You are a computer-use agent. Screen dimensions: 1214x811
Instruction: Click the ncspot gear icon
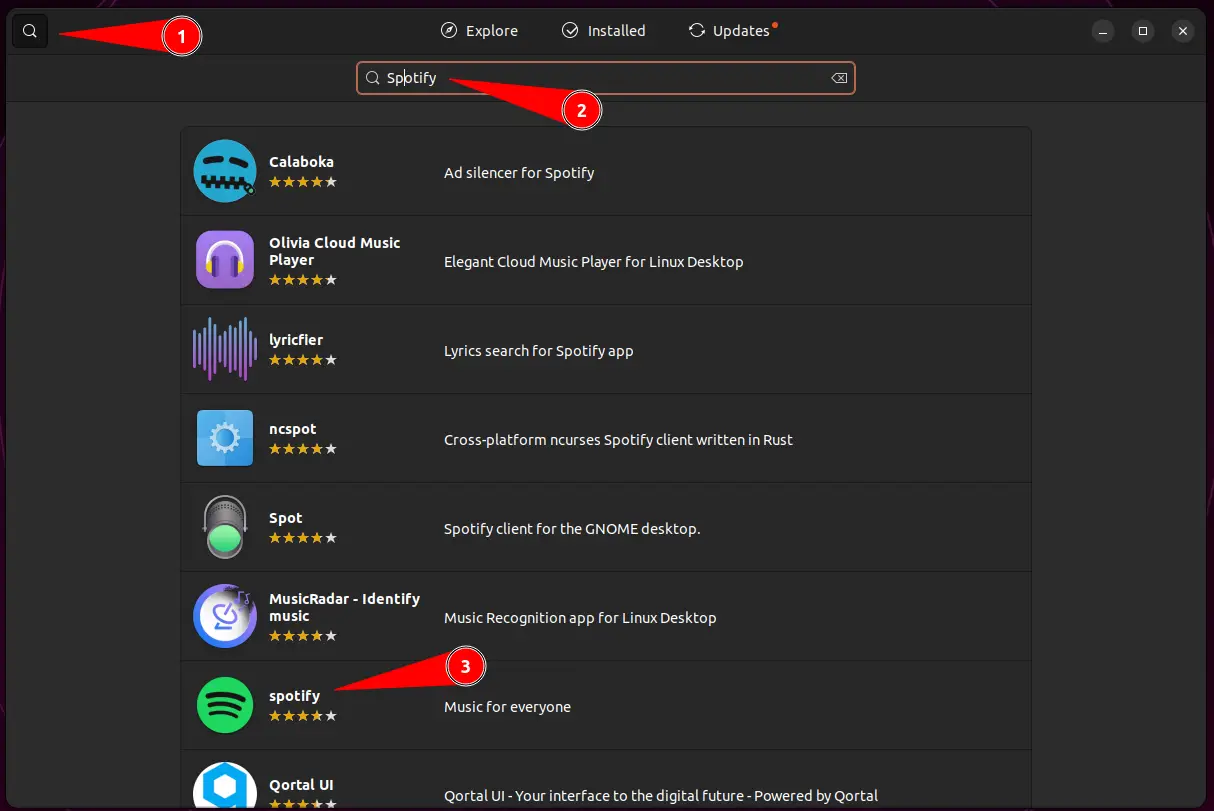coord(225,438)
